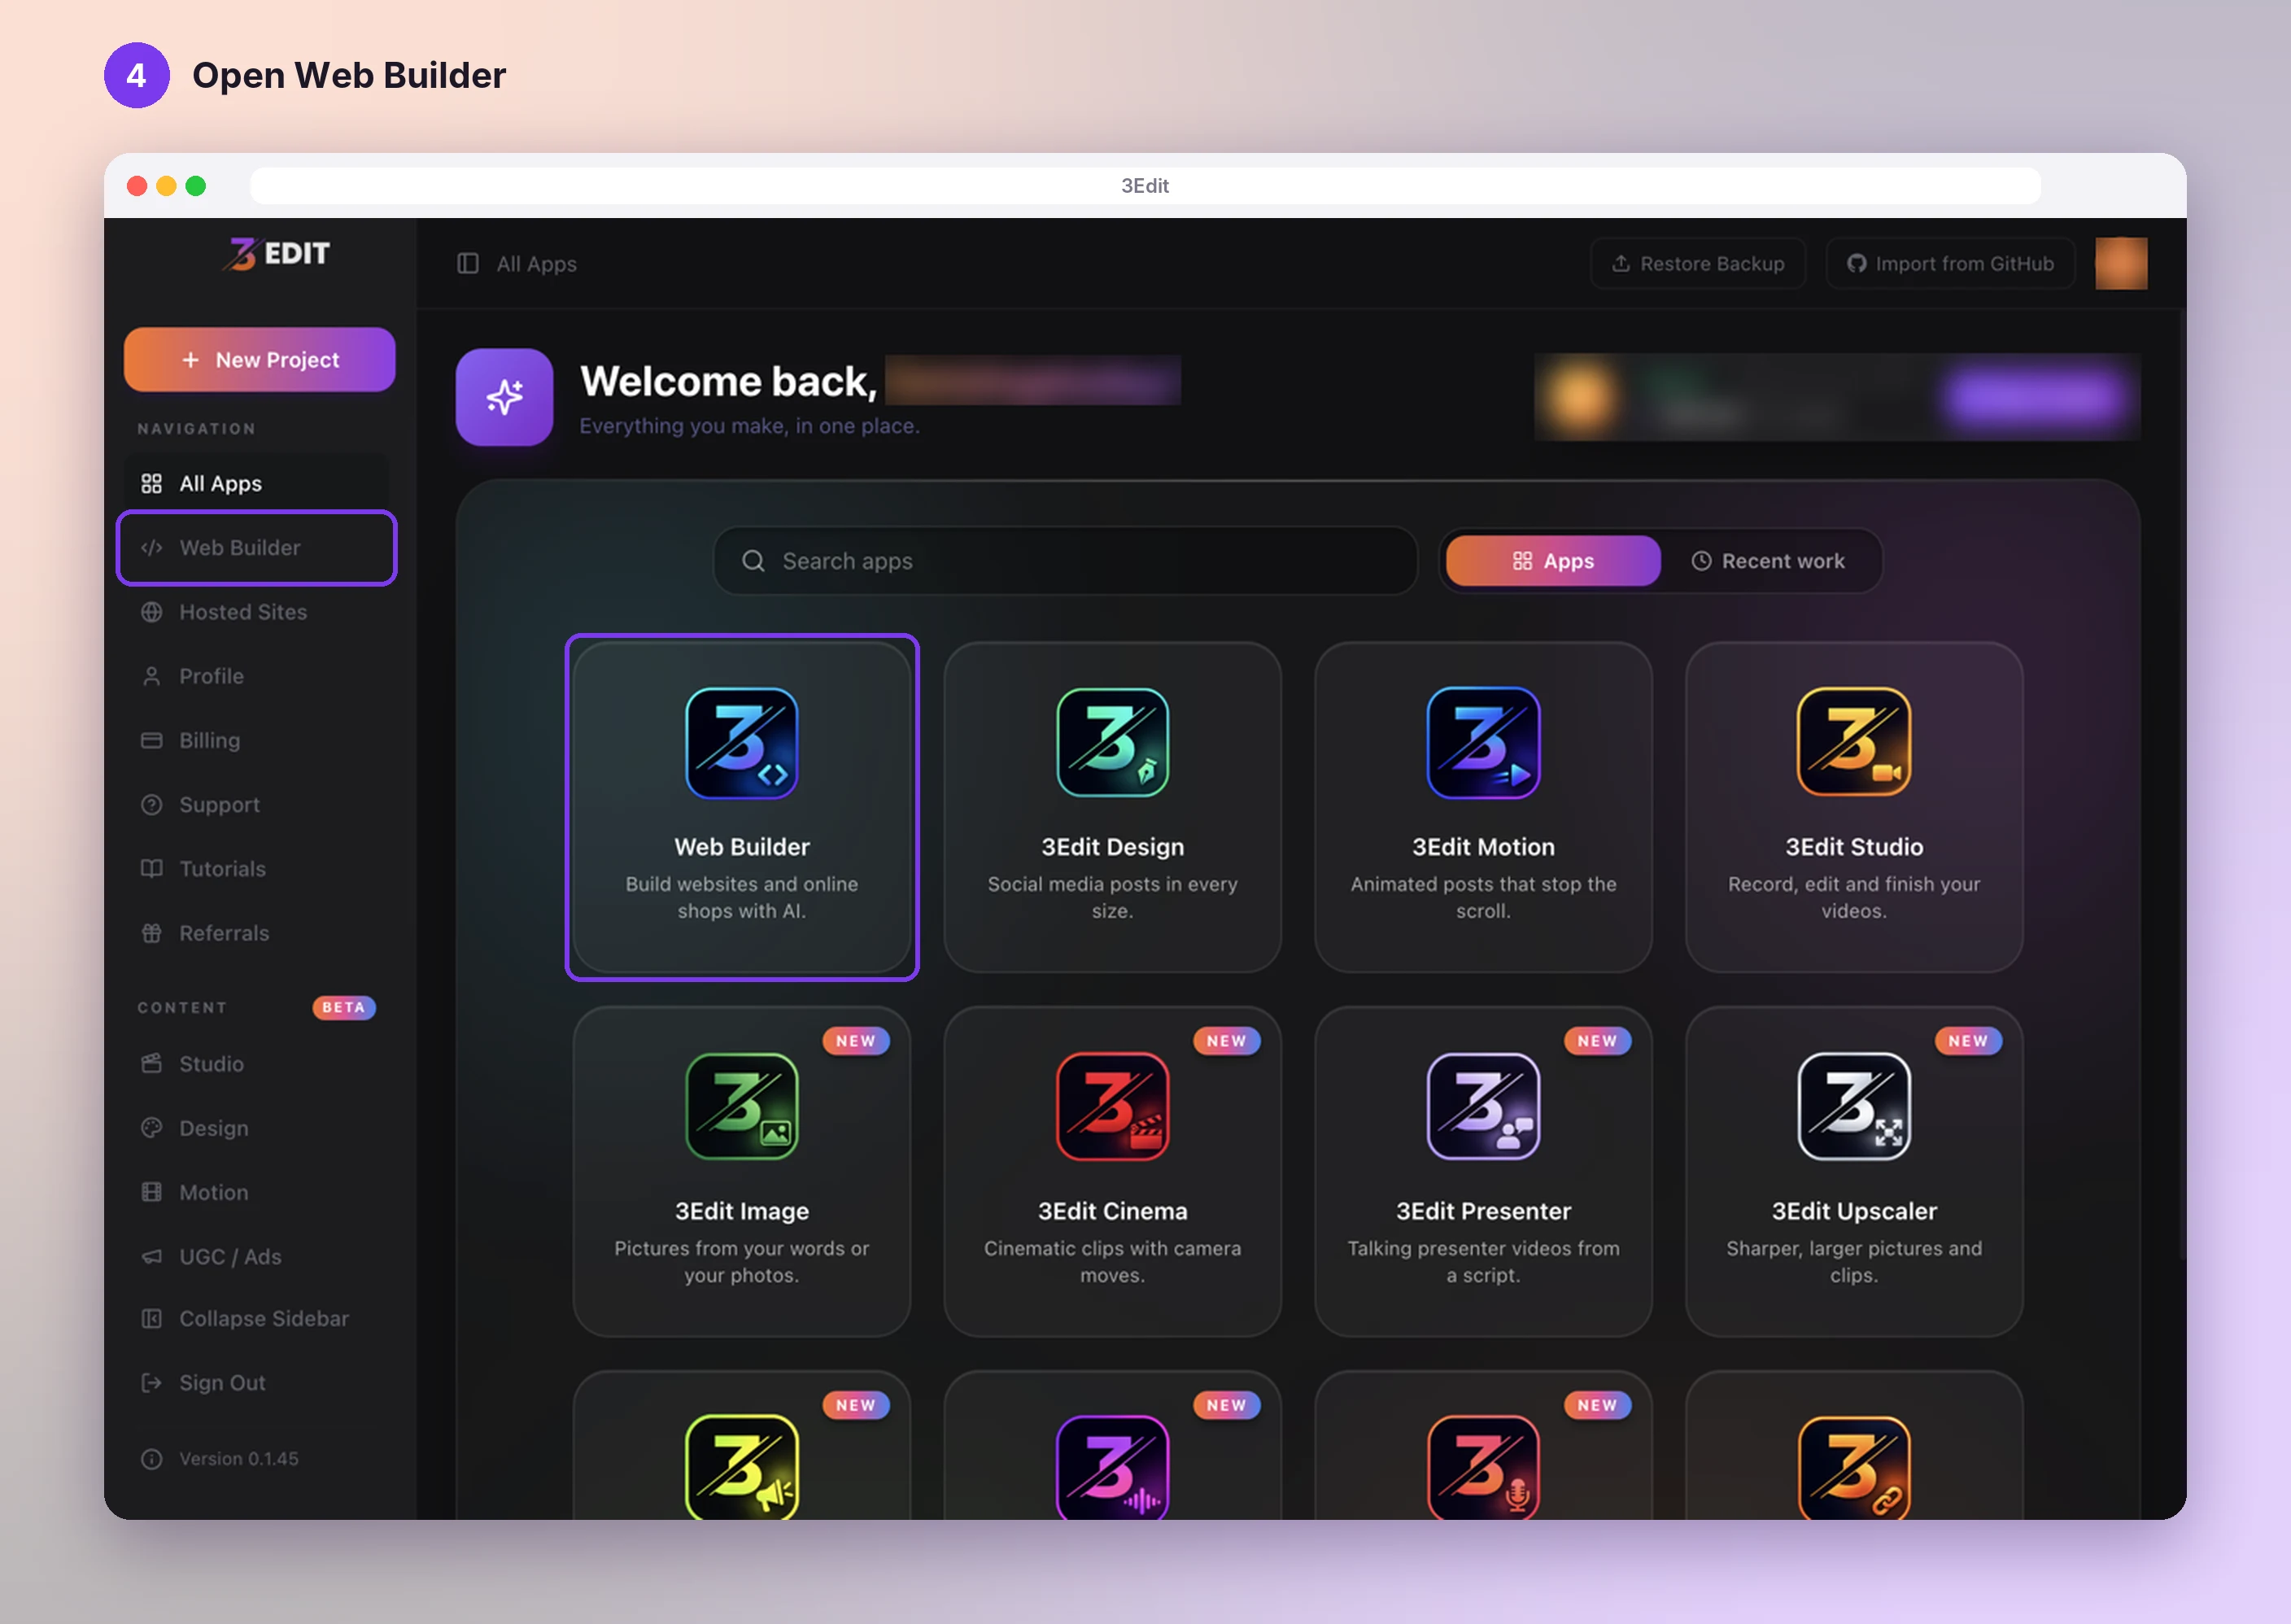
Task: Open Studio under Content
Action: point(257,1064)
